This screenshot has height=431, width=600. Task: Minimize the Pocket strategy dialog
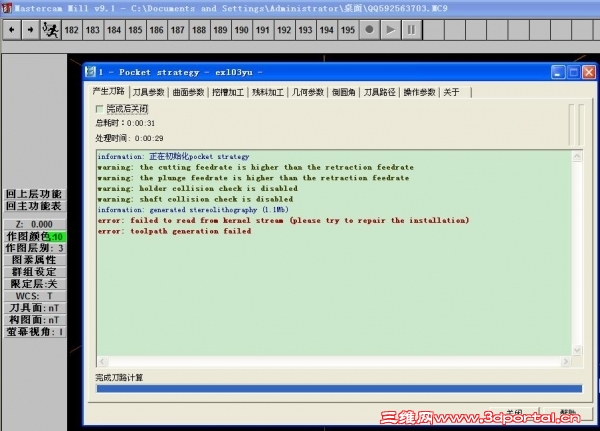click(558, 72)
